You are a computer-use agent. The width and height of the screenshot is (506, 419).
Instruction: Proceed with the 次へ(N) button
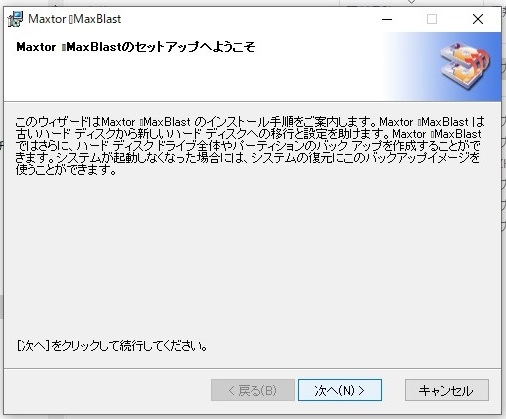pyautogui.click(x=340, y=390)
